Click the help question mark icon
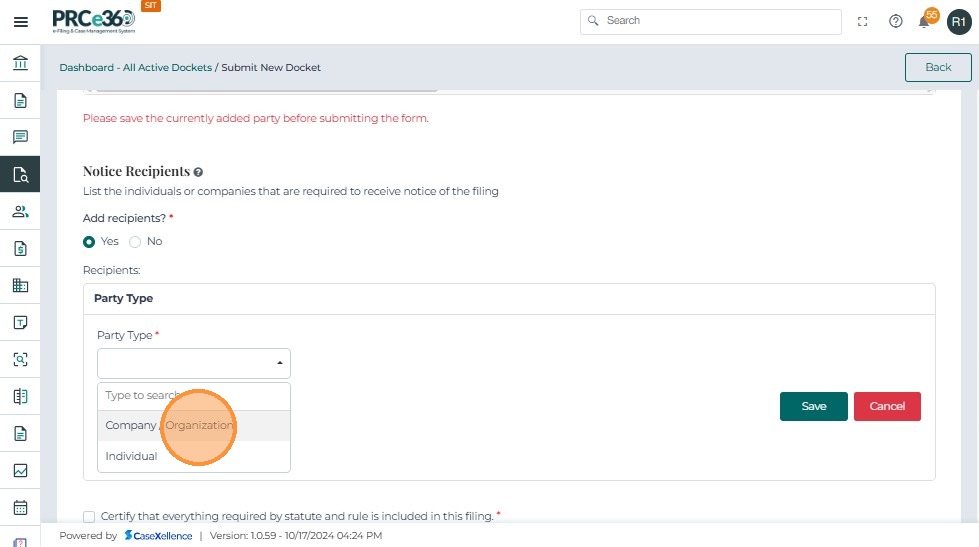 [896, 21]
